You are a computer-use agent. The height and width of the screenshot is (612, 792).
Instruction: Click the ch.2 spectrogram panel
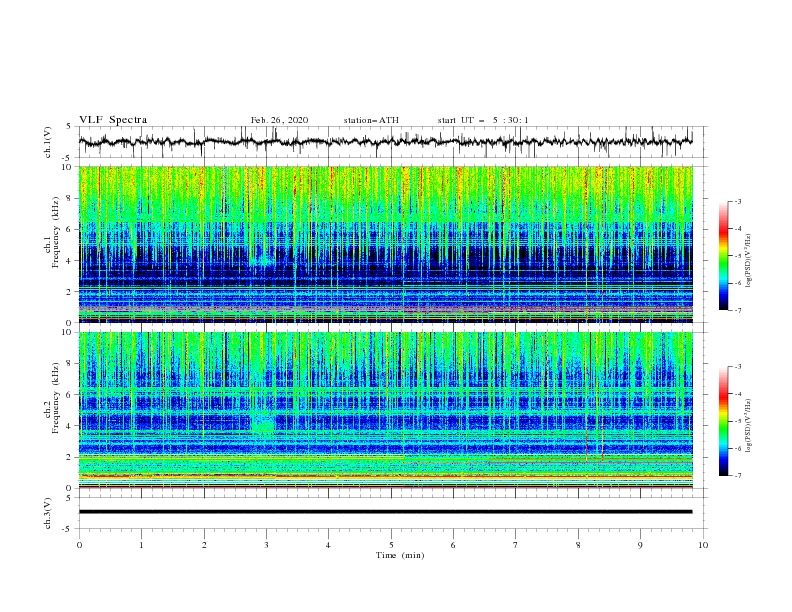point(386,410)
